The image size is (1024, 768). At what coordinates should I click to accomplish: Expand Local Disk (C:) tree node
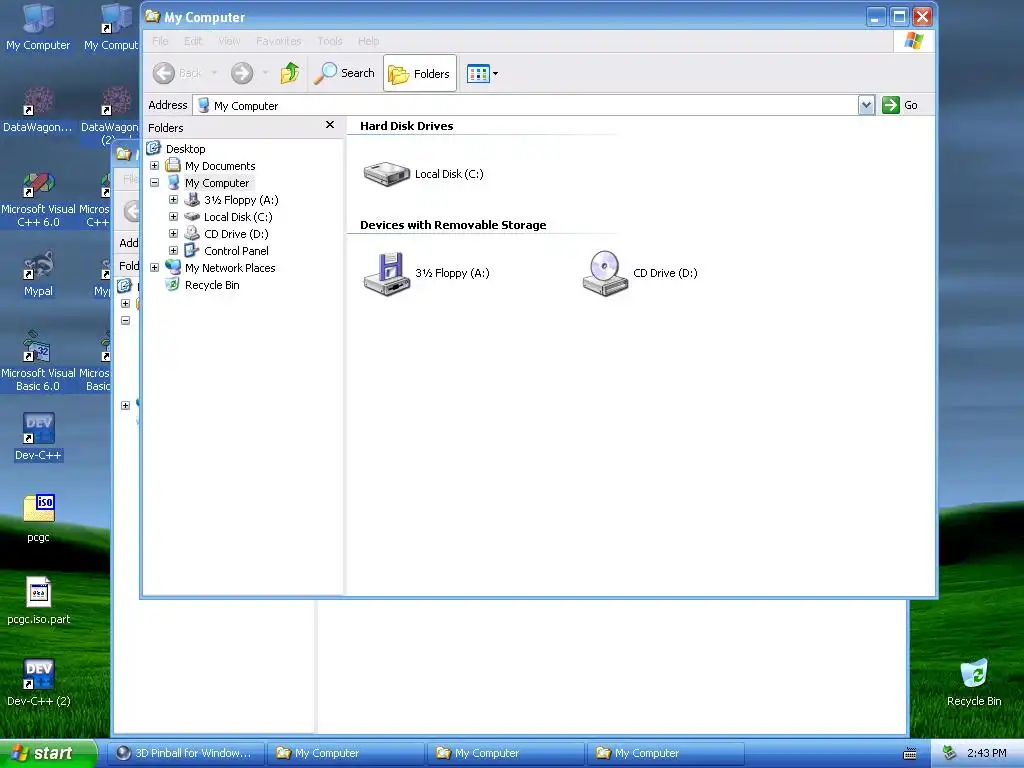tap(174, 217)
